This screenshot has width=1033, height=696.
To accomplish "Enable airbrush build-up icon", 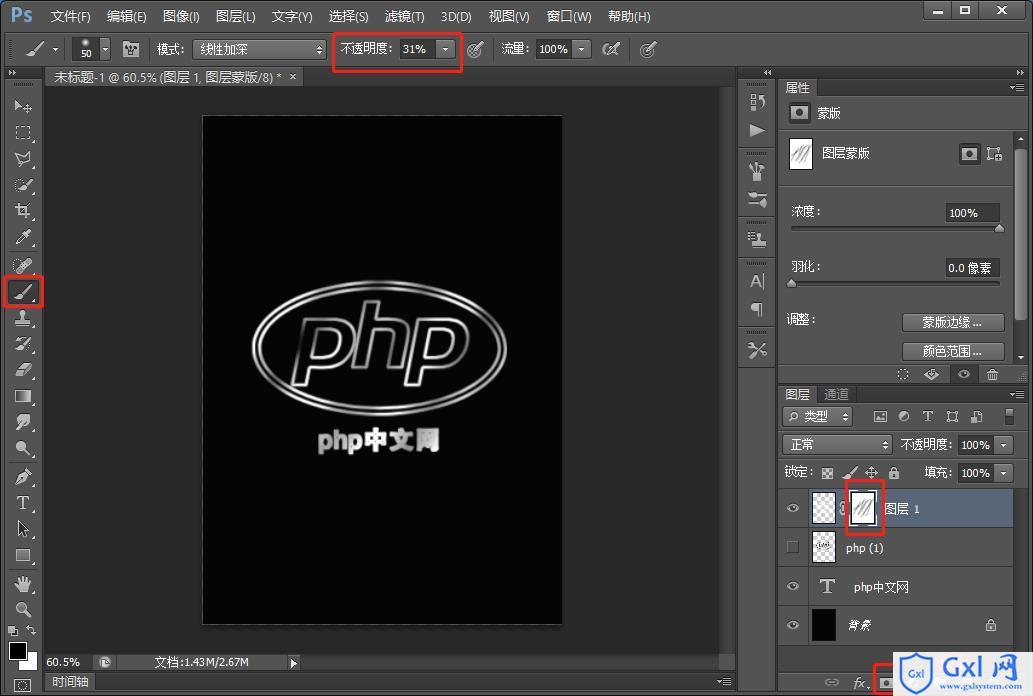I will 611,49.
